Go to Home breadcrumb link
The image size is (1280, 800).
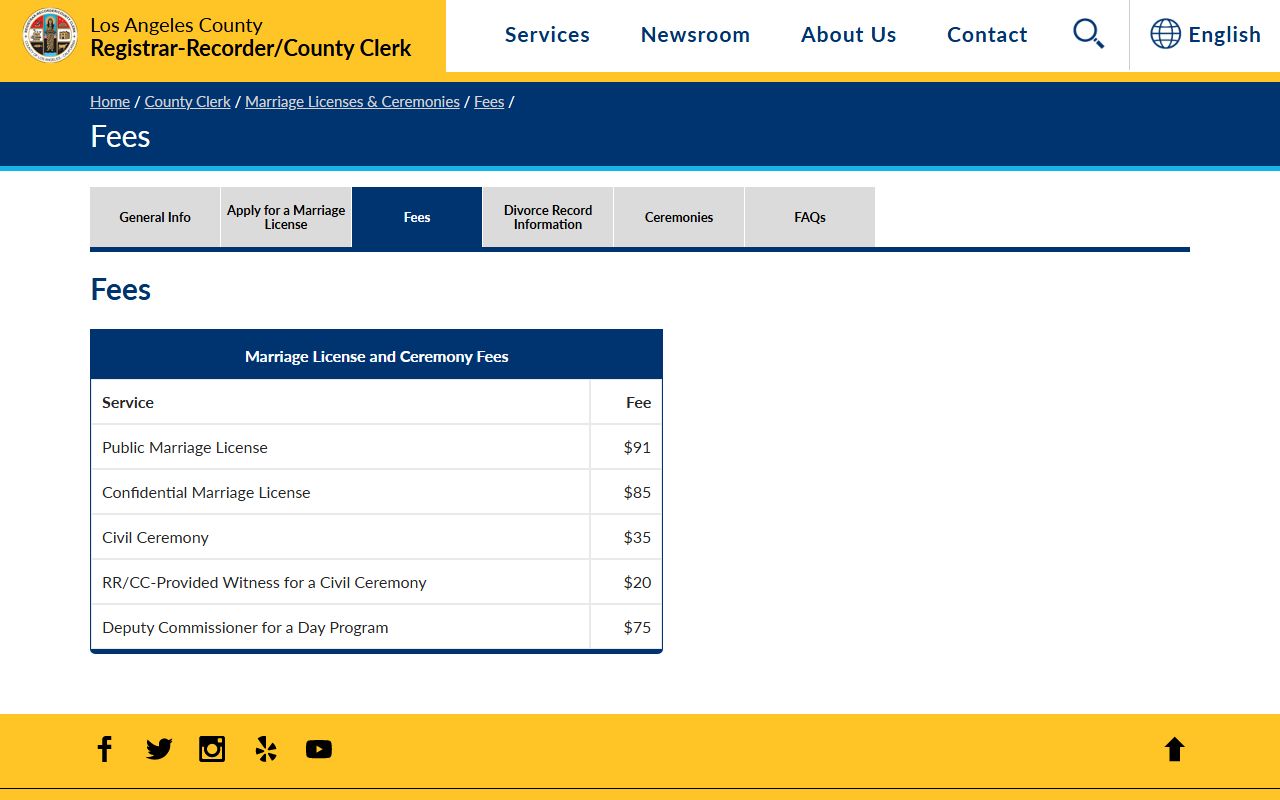tap(110, 102)
